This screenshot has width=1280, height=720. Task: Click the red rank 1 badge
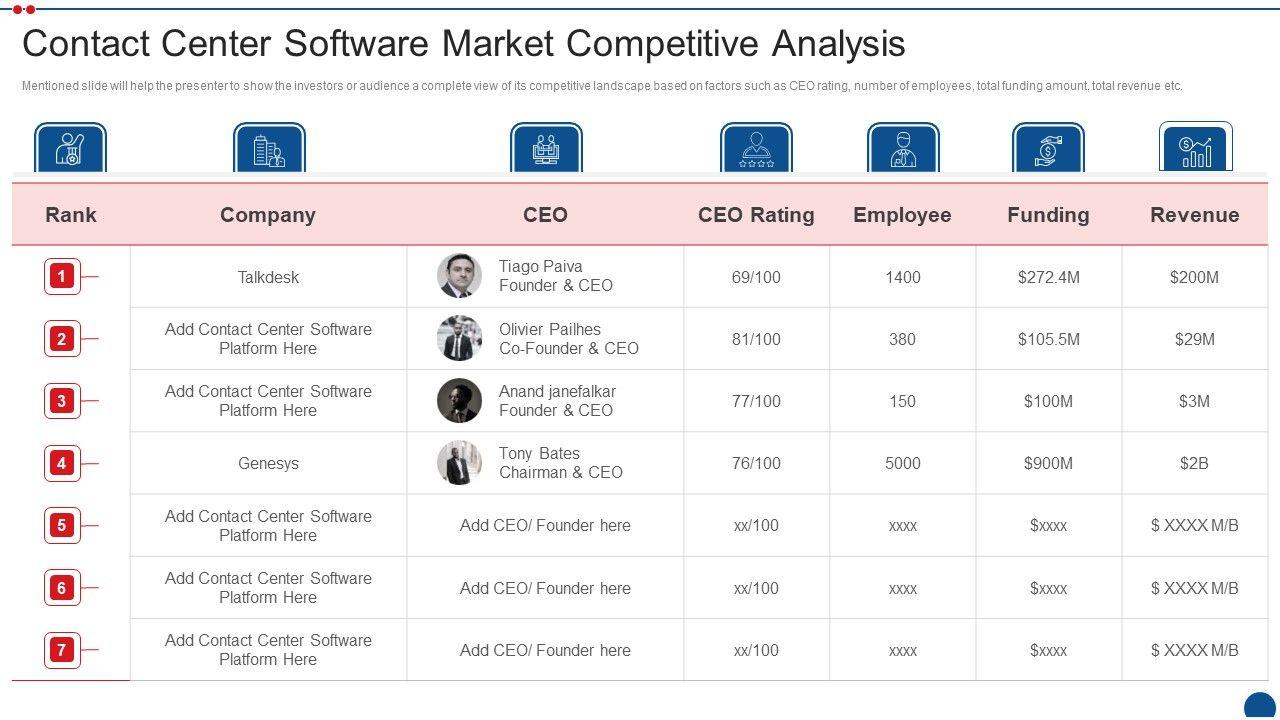[x=62, y=276]
